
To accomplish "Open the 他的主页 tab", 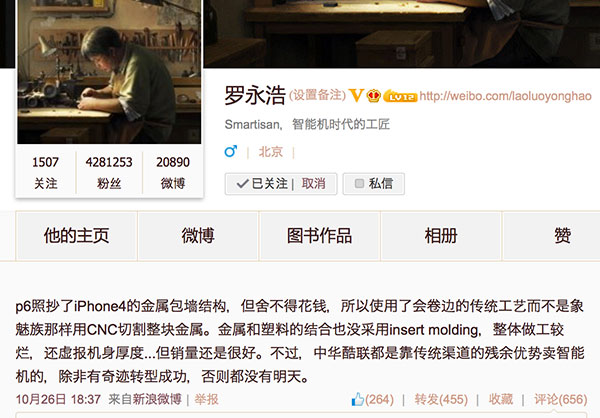I will click(77, 236).
